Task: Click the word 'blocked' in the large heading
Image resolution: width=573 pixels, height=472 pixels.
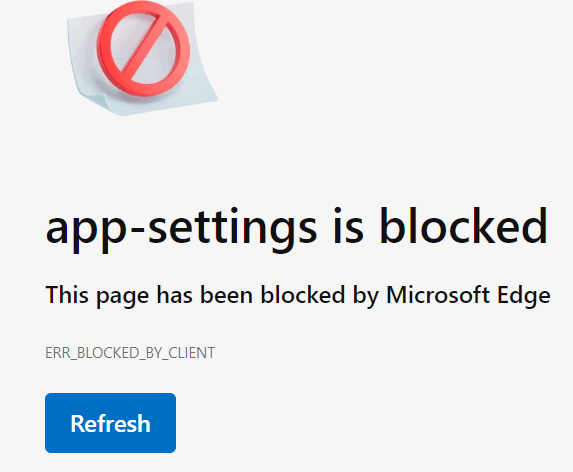Action: click(x=464, y=226)
